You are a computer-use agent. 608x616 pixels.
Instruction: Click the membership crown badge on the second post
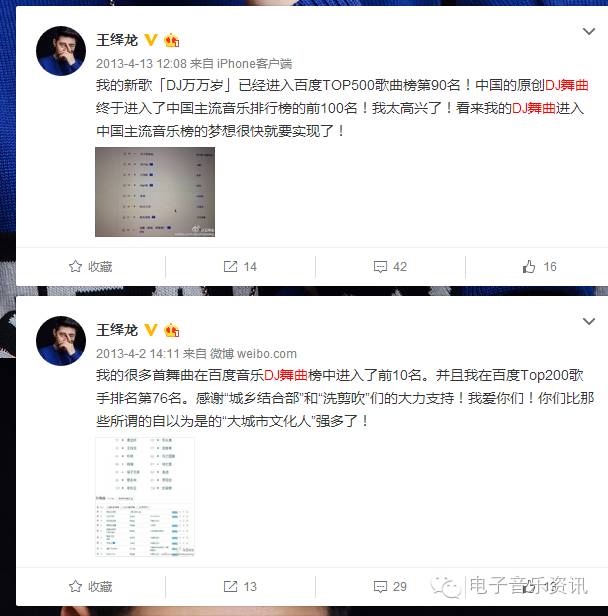pyautogui.click(x=172, y=330)
